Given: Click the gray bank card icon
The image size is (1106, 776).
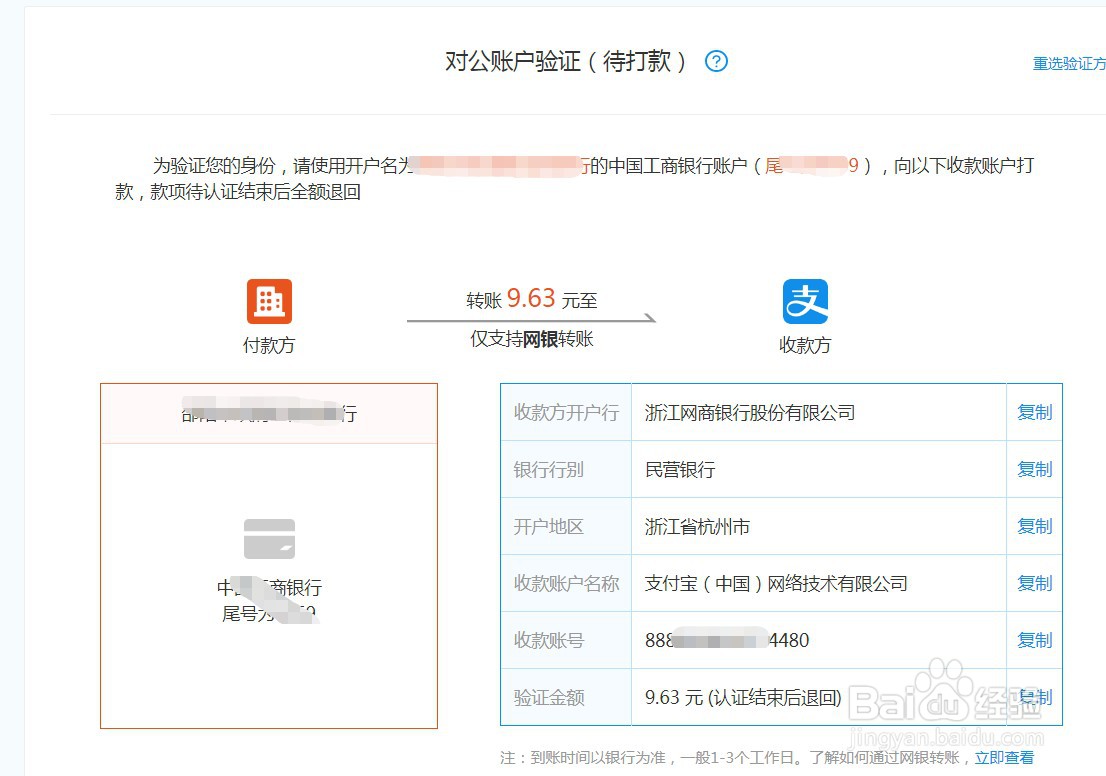Looking at the screenshot, I should click(269, 539).
